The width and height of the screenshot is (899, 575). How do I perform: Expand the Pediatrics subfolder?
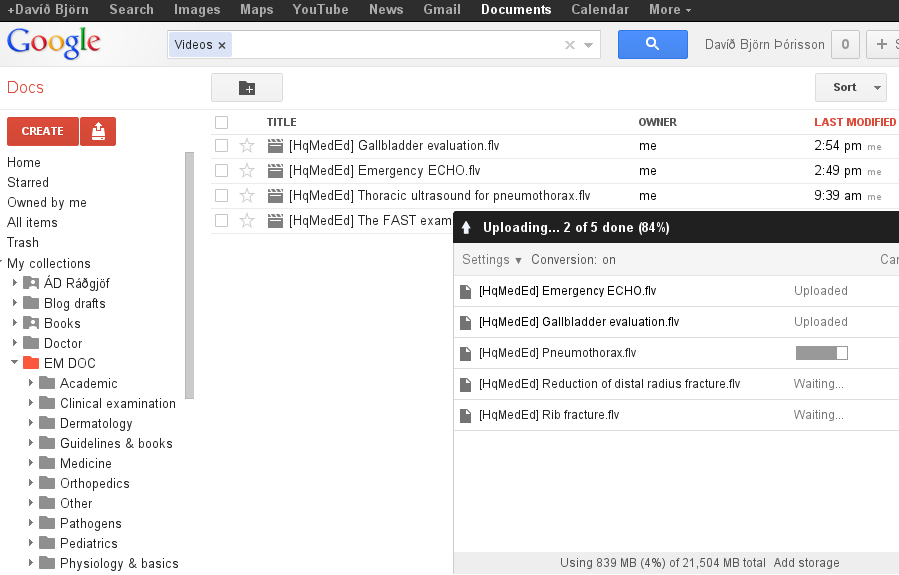[x=31, y=543]
